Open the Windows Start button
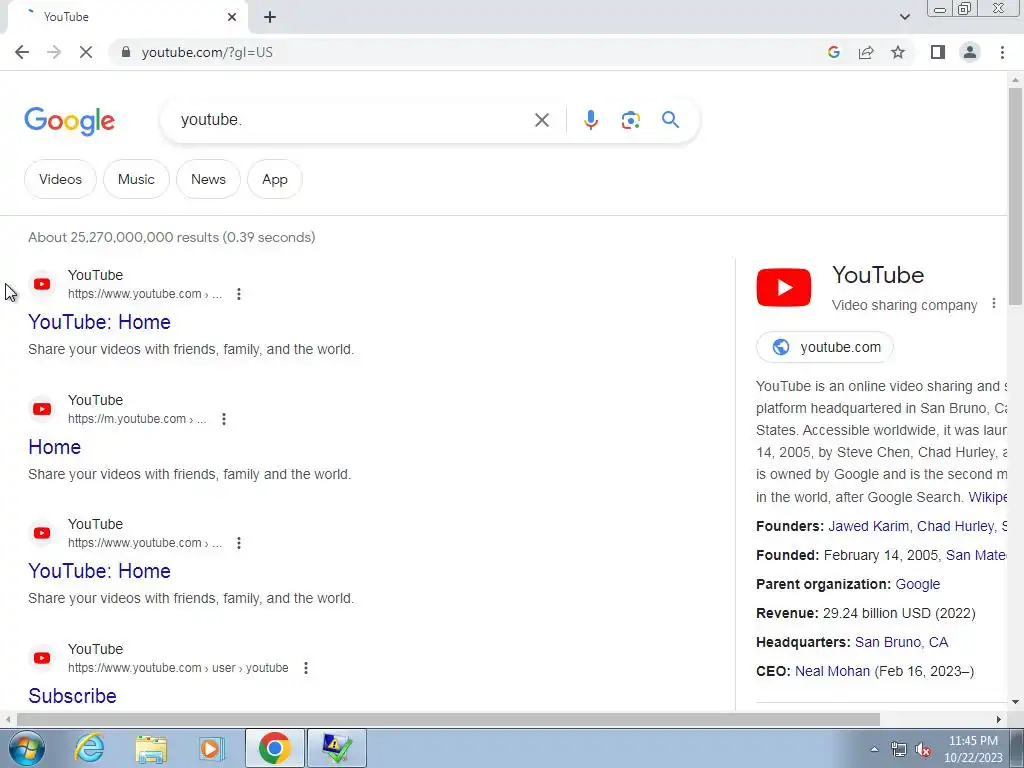 tap(26, 748)
